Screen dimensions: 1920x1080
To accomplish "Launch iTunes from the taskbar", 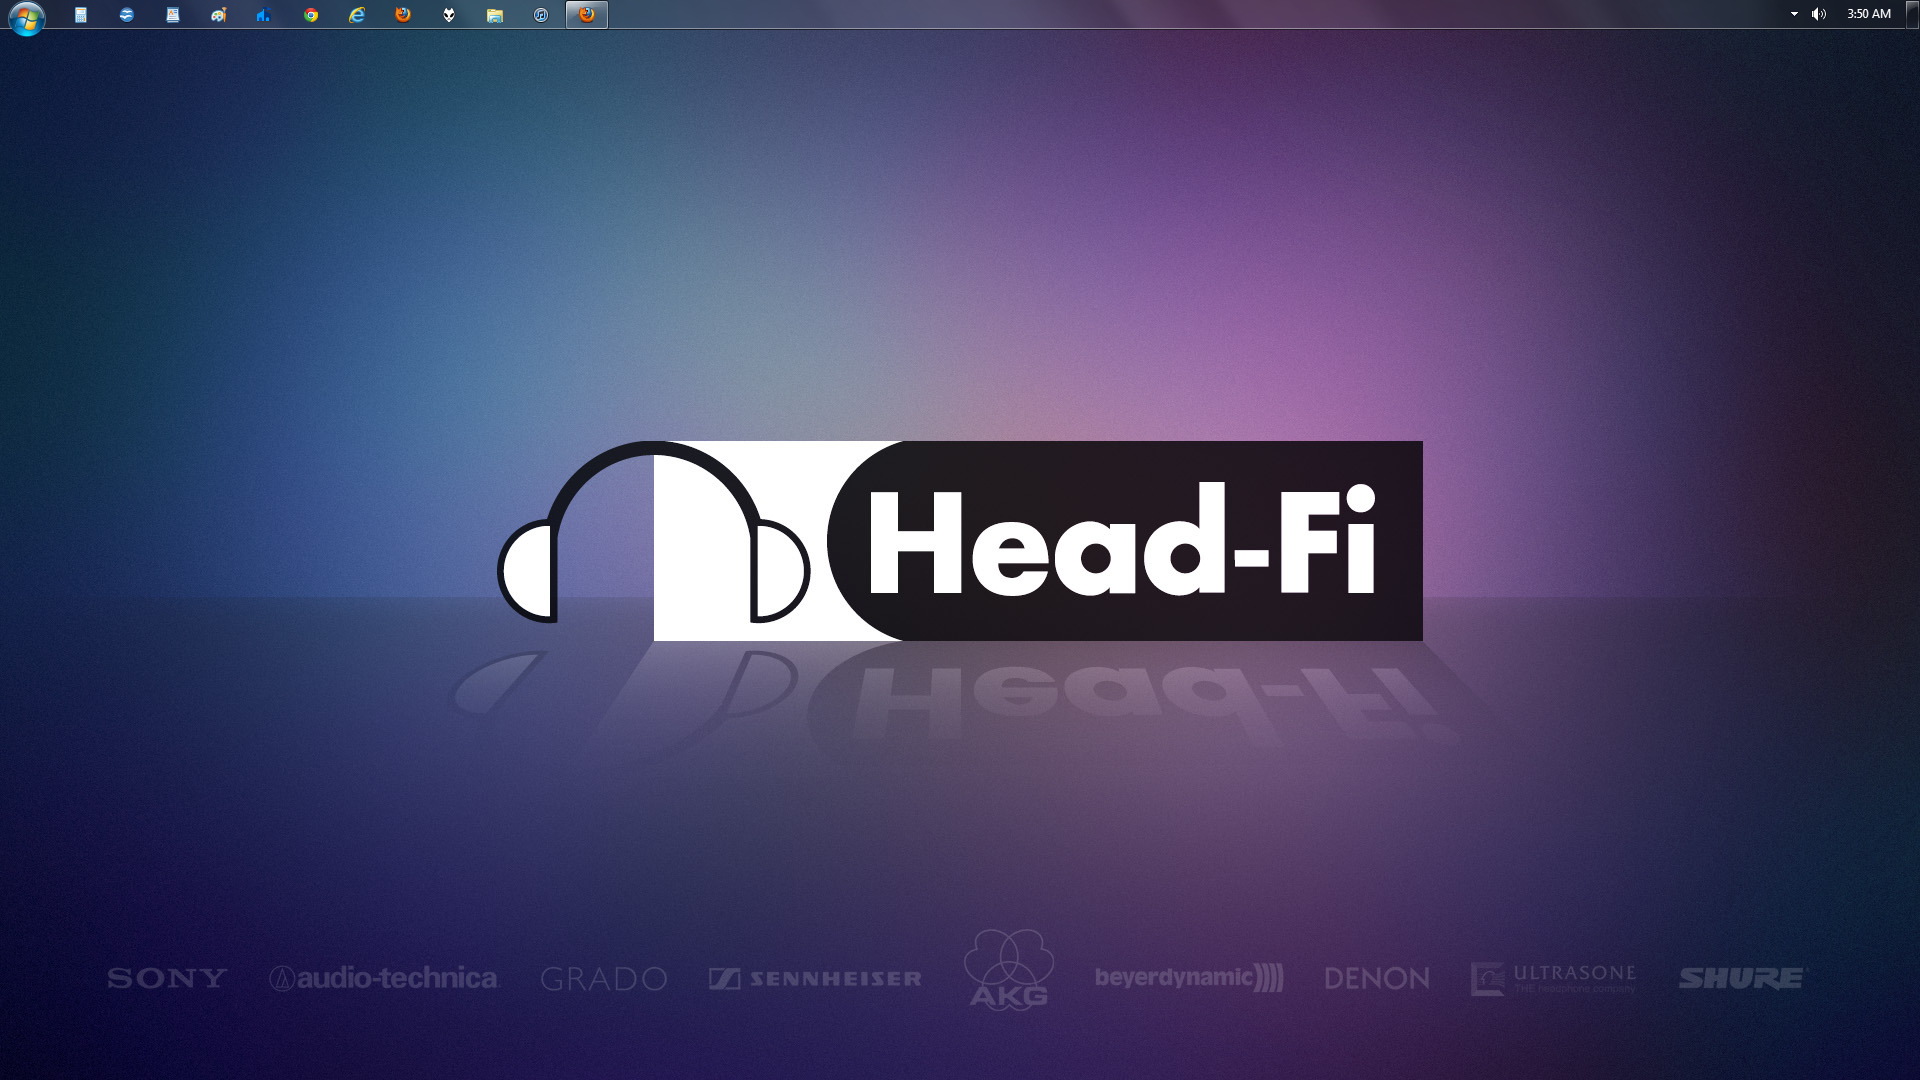I will 541,15.
